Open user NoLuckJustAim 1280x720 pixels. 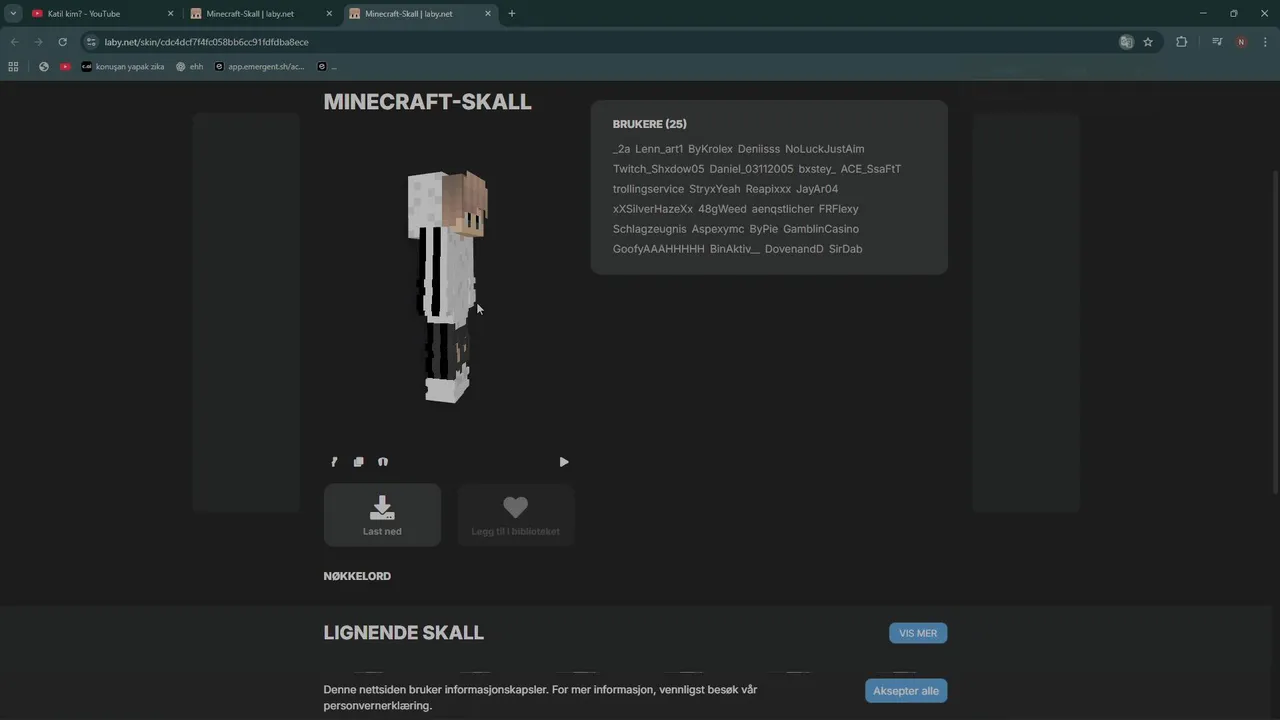(824, 149)
